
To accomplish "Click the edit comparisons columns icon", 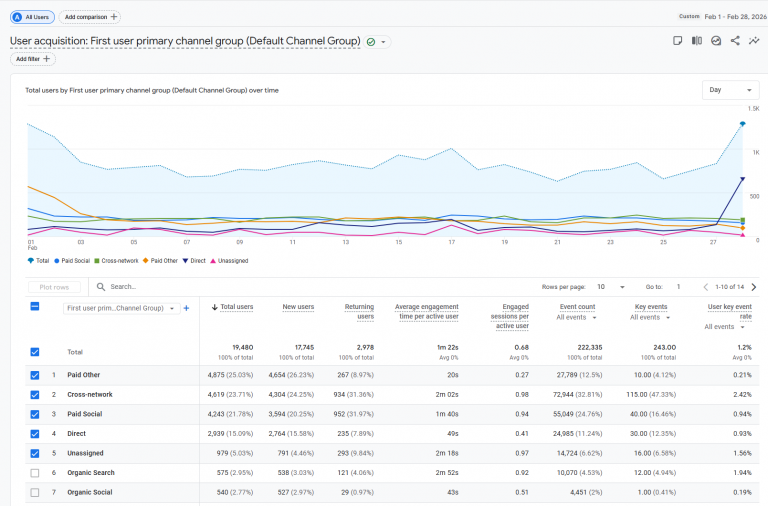I will (697, 41).
